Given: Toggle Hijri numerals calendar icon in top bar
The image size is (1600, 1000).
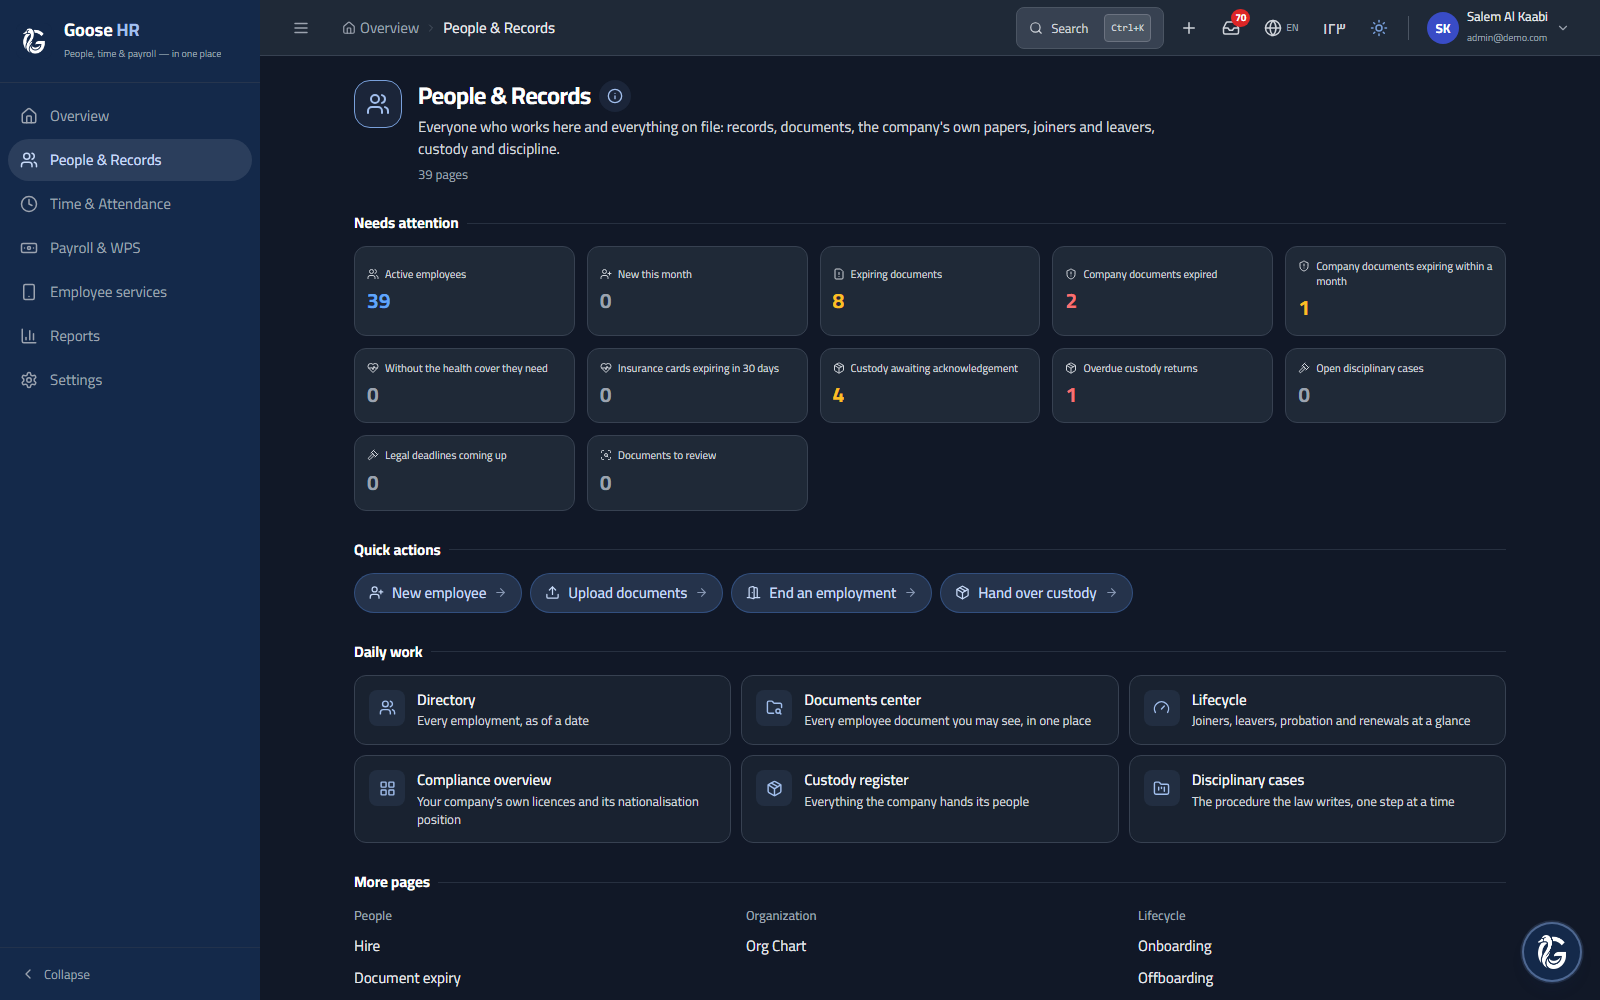Looking at the screenshot, I should pos(1334,28).
